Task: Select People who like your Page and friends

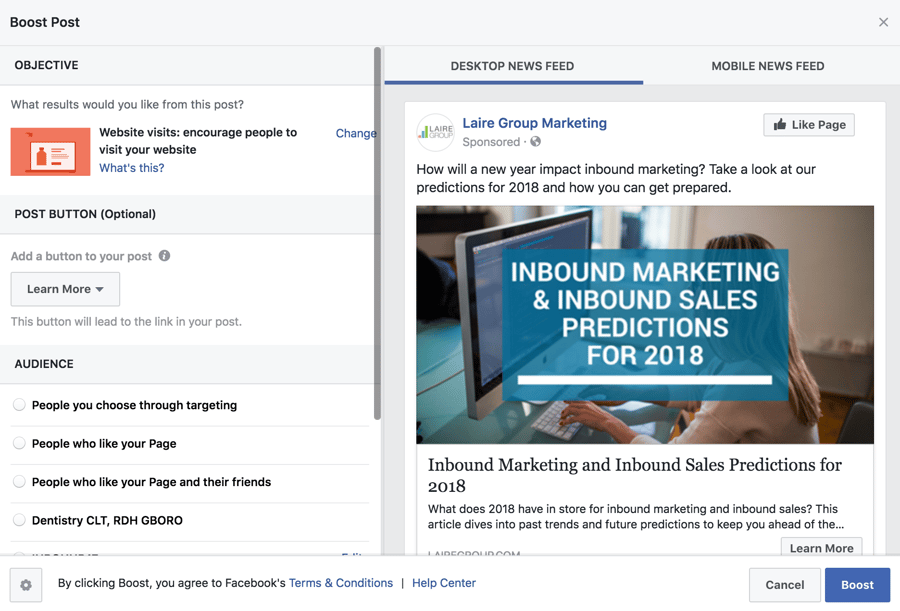Action: click(20, 482)
